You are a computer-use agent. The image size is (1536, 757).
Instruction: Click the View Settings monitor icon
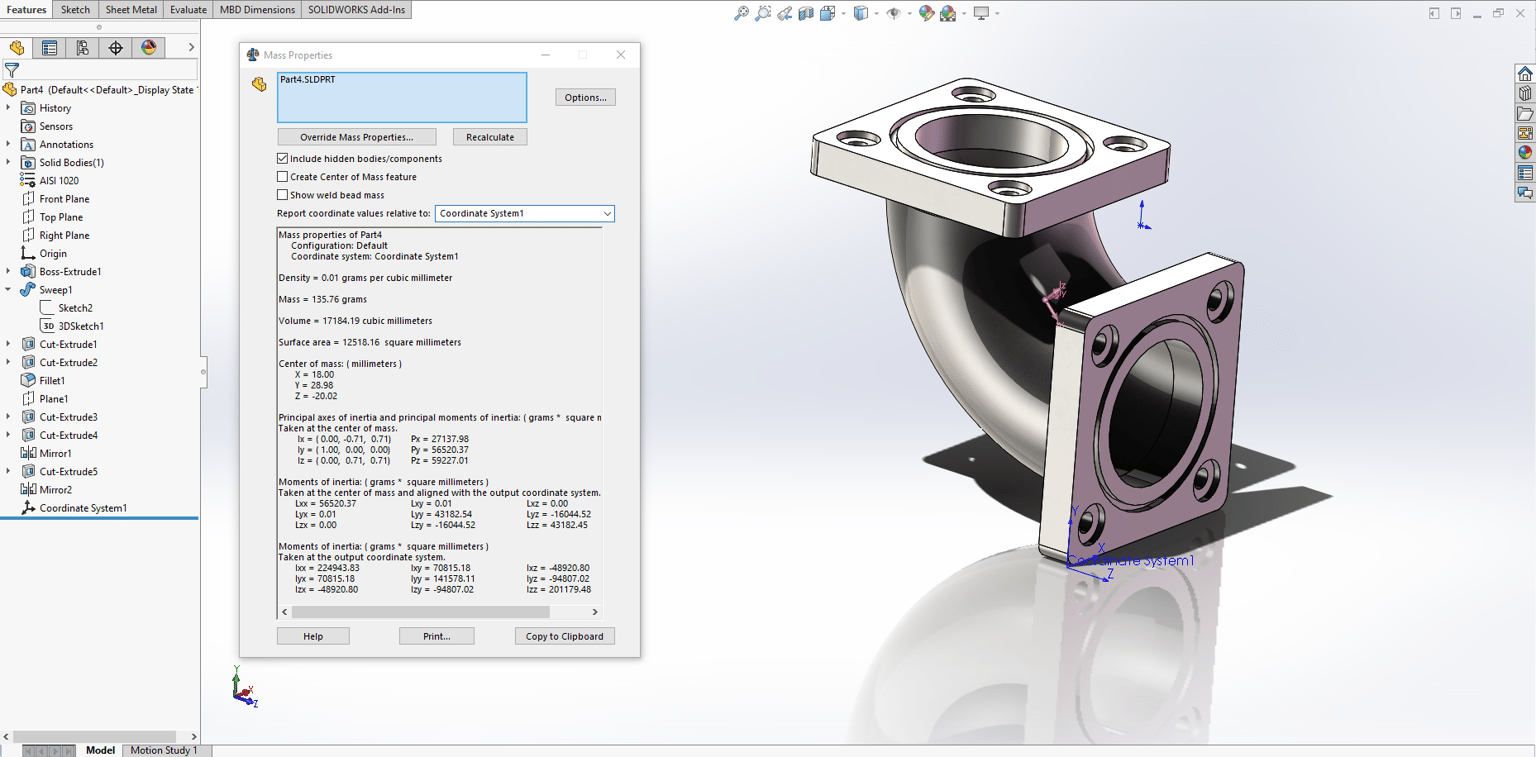click(x=981, y=13)
